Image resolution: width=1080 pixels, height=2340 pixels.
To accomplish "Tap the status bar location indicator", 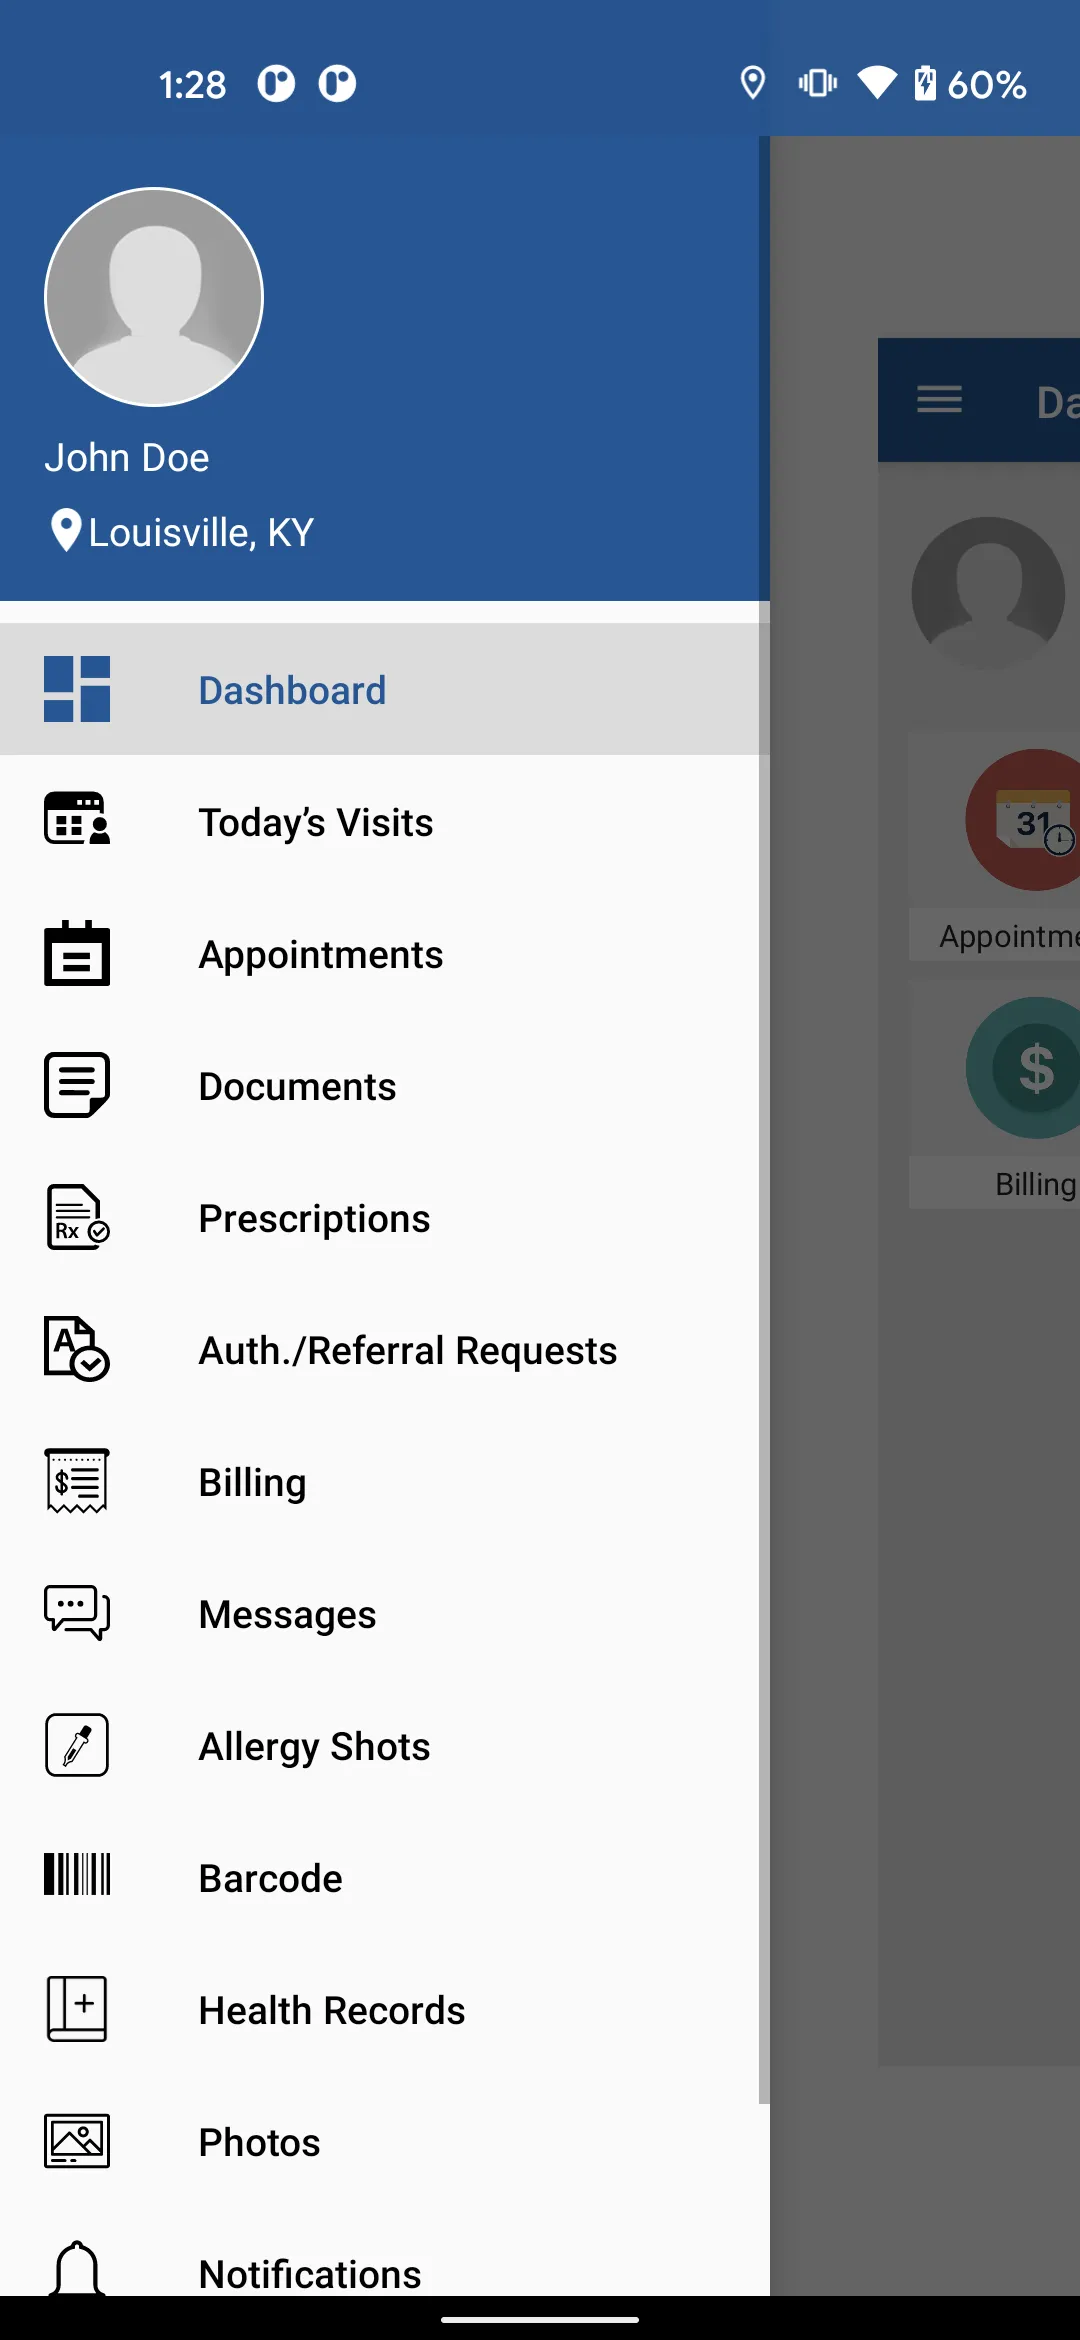I will (753, 83).
